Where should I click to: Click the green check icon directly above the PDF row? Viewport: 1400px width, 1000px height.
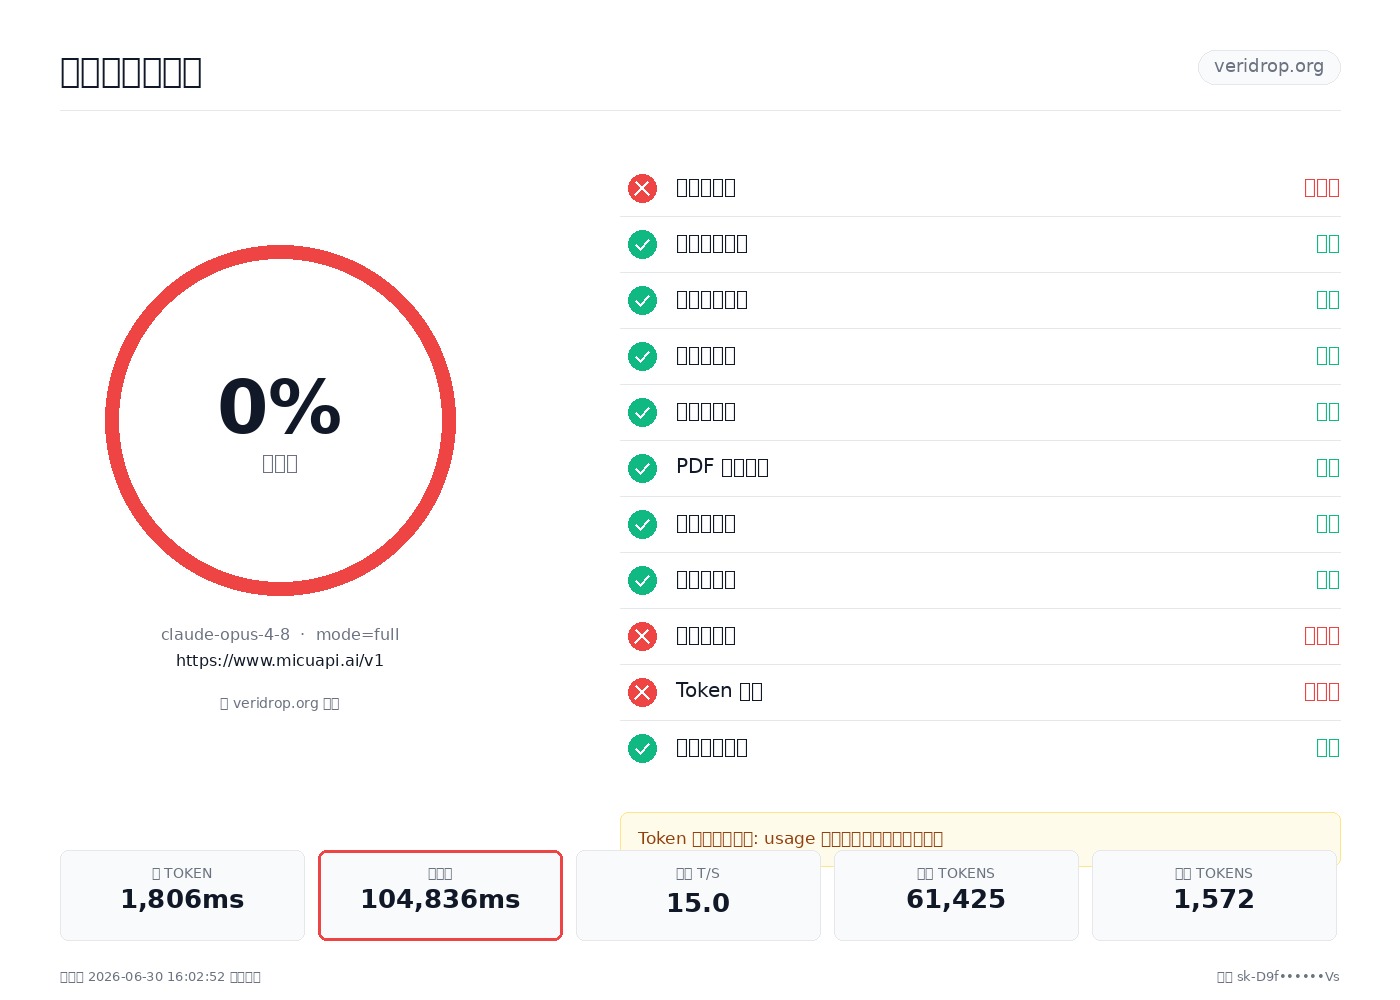point(642,412)
